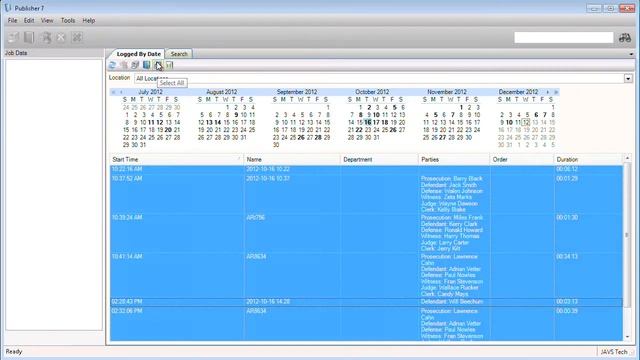Sort by the Order column header
The image size is (640, 360).
click(x=522, y=160)
